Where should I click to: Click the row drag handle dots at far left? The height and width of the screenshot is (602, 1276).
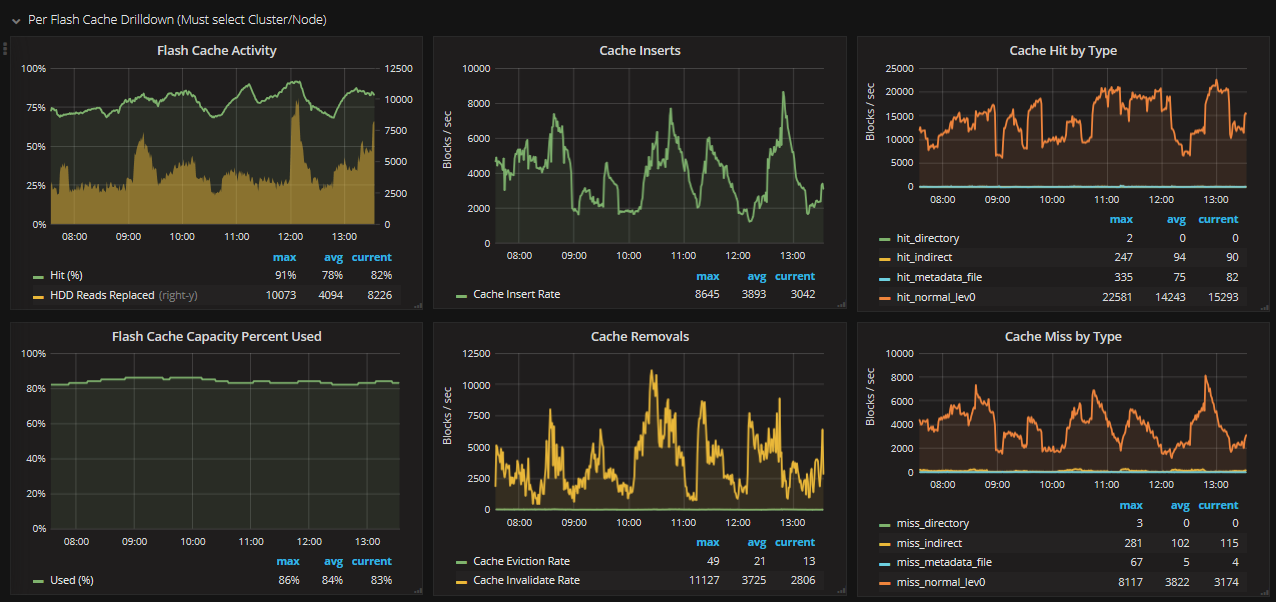[x=5, y=47]
